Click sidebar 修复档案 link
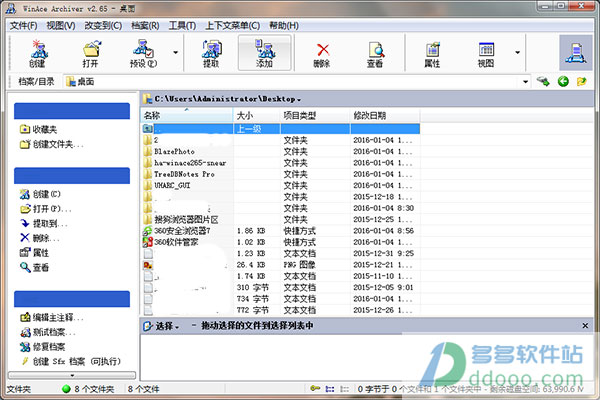The width and height of the screenshot is (600, 400). pyautogui.click(x=43, y=347)
